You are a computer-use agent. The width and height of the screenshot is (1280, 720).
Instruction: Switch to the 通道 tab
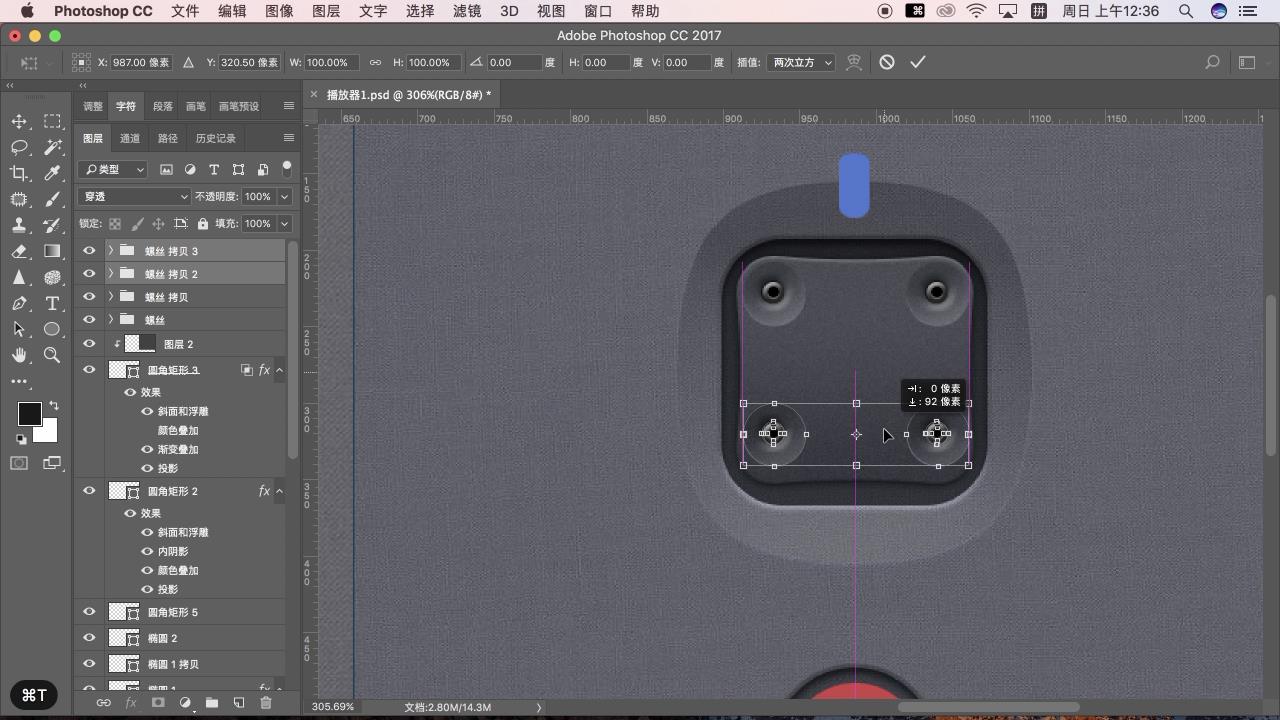pyautogui.click(x=130, y=138)
